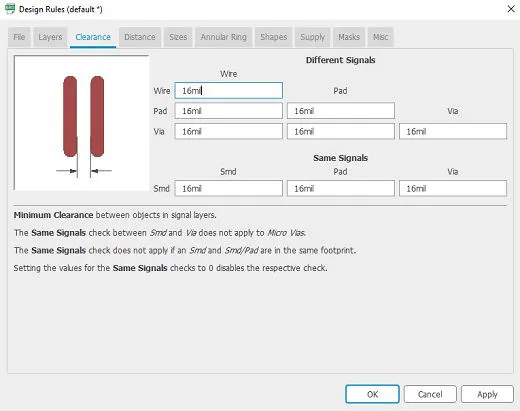Confirm changes with the OK button
The image size is (520, 411).
pos(372,394)
